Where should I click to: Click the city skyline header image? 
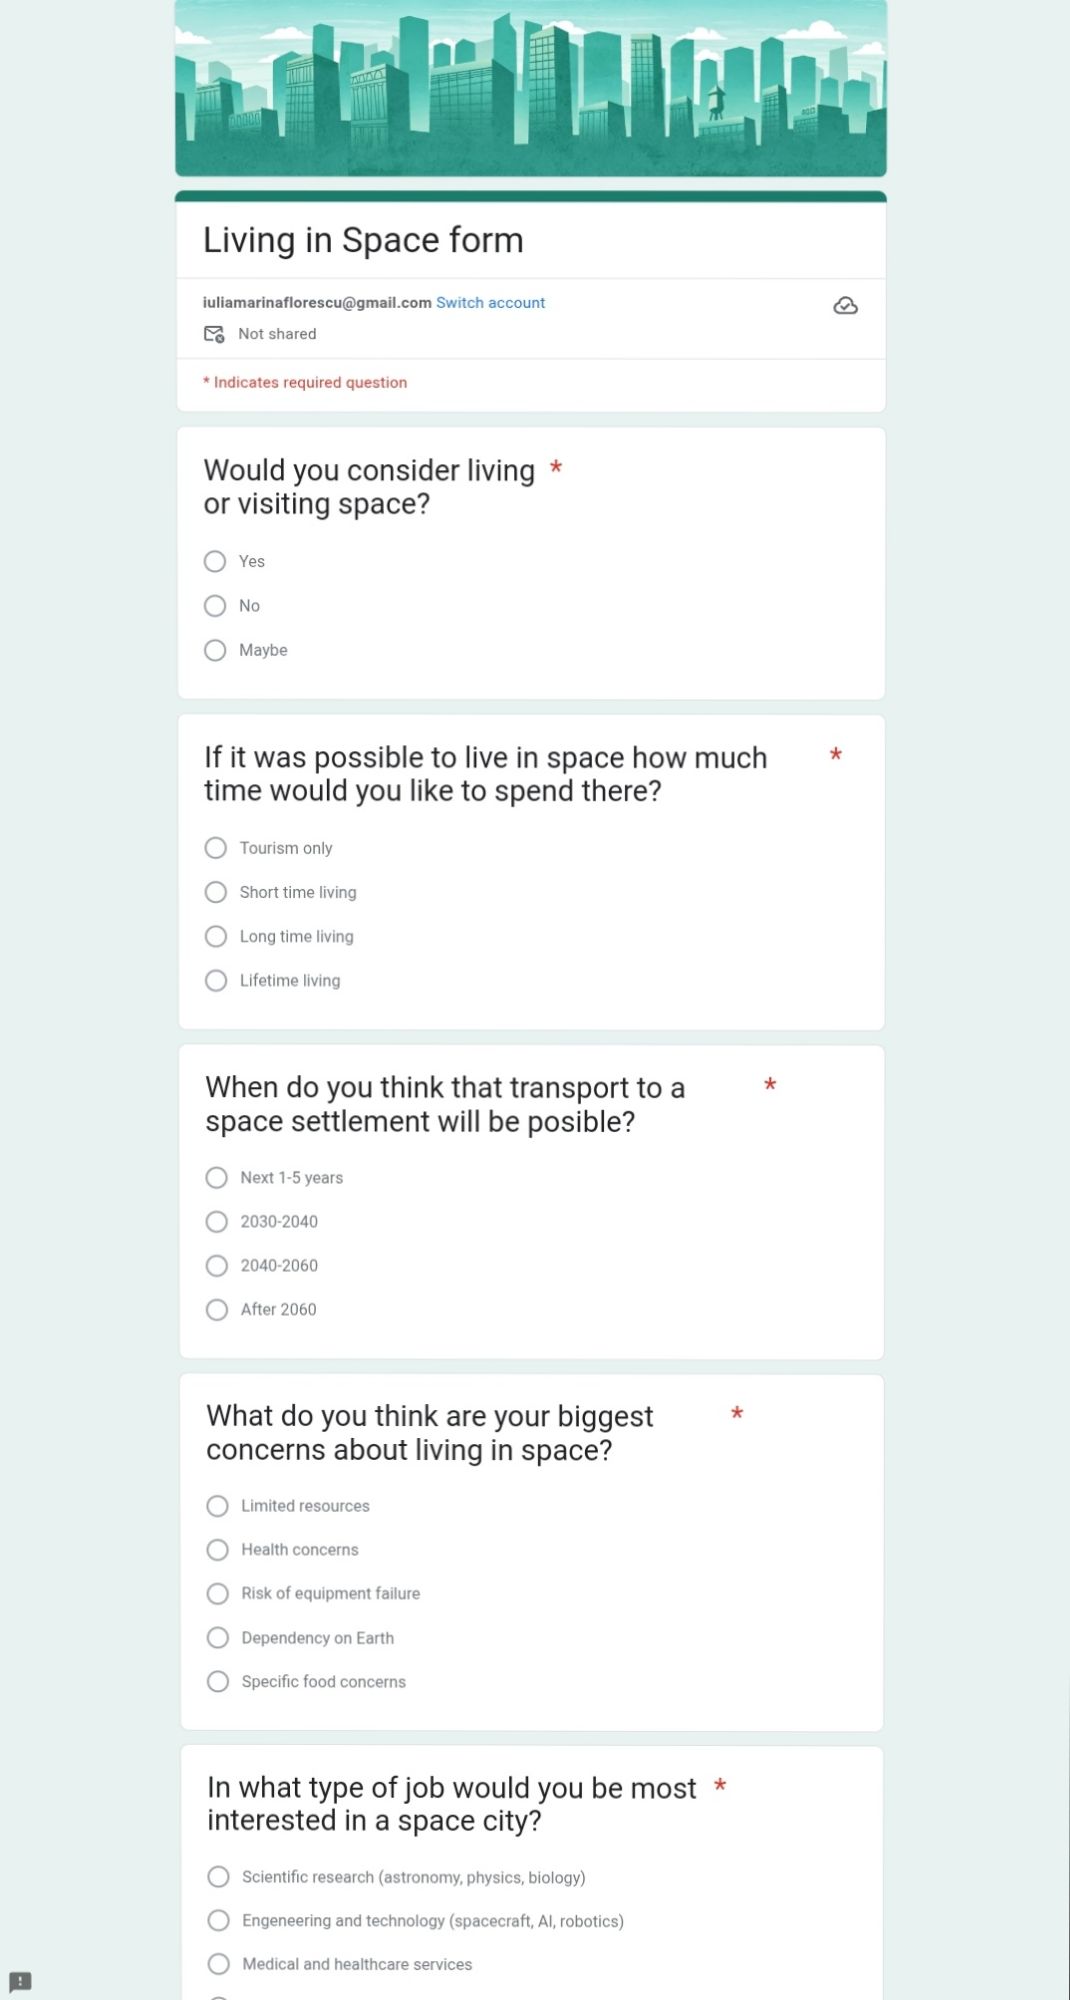pos(531,89)
